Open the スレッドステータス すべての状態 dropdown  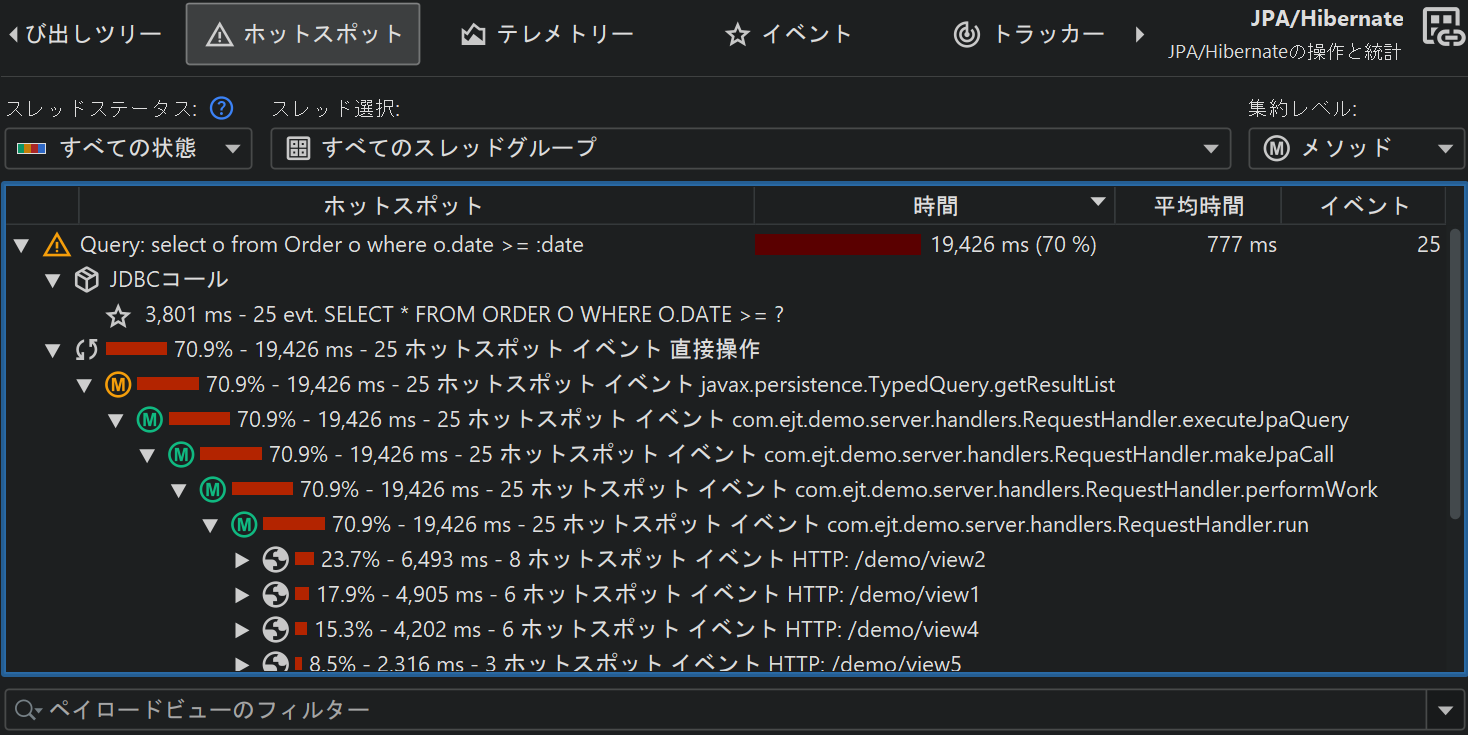point(128,149)
